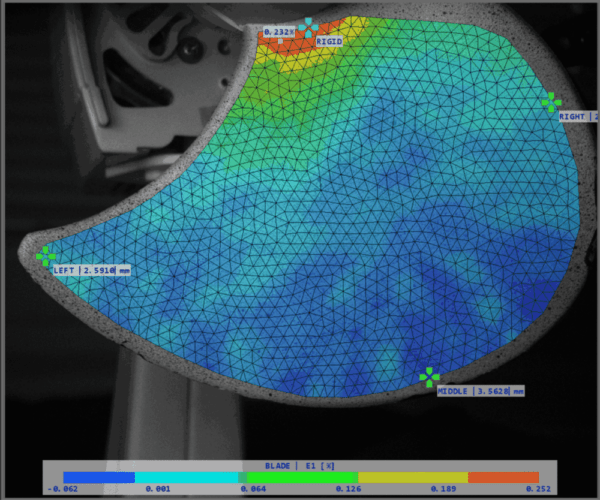The image size is (600, 500).
Task: Click the cyan RIGID point marker
Action: [x=310, y=27]
